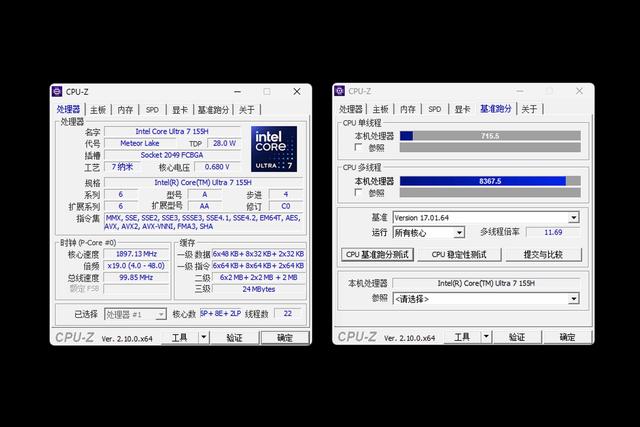640x427 pixels.
Task: Click codename value Meteor Lake
Action: (x=140, y=143)
